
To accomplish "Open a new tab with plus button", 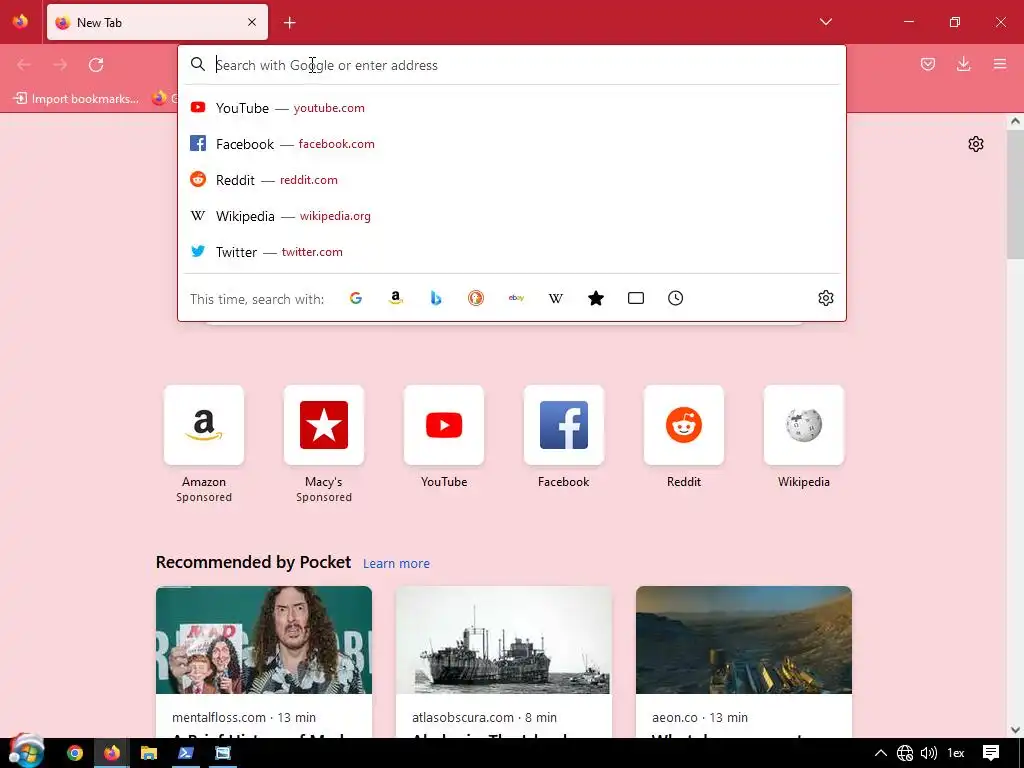I will click(x=290, y=23).
